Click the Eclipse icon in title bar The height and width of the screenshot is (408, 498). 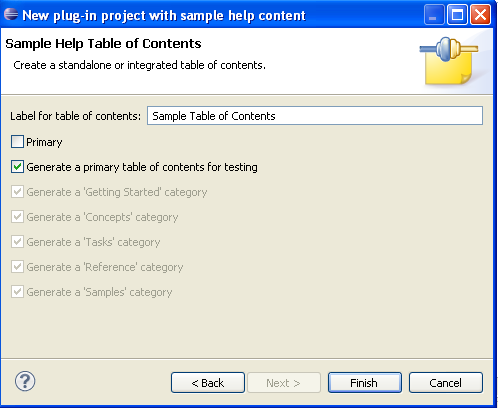[11, 14]
